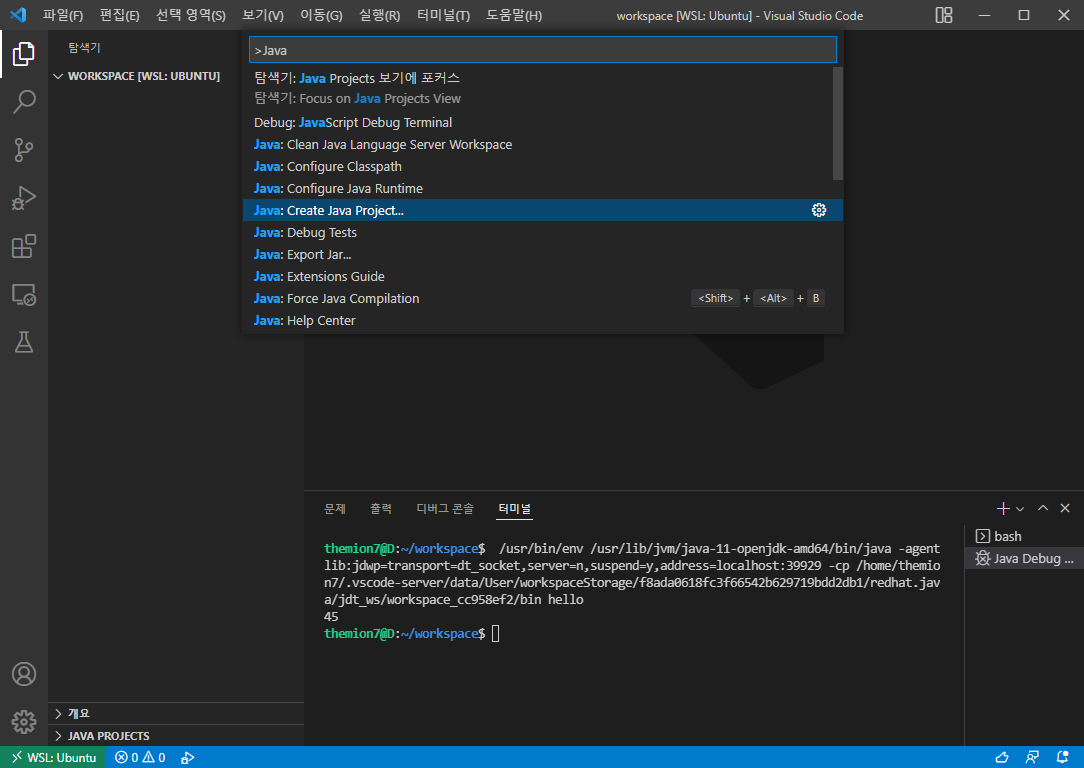Open the 도움말(H) menu
Screen dimensions: 1084x768
click(x=514, y=15)
